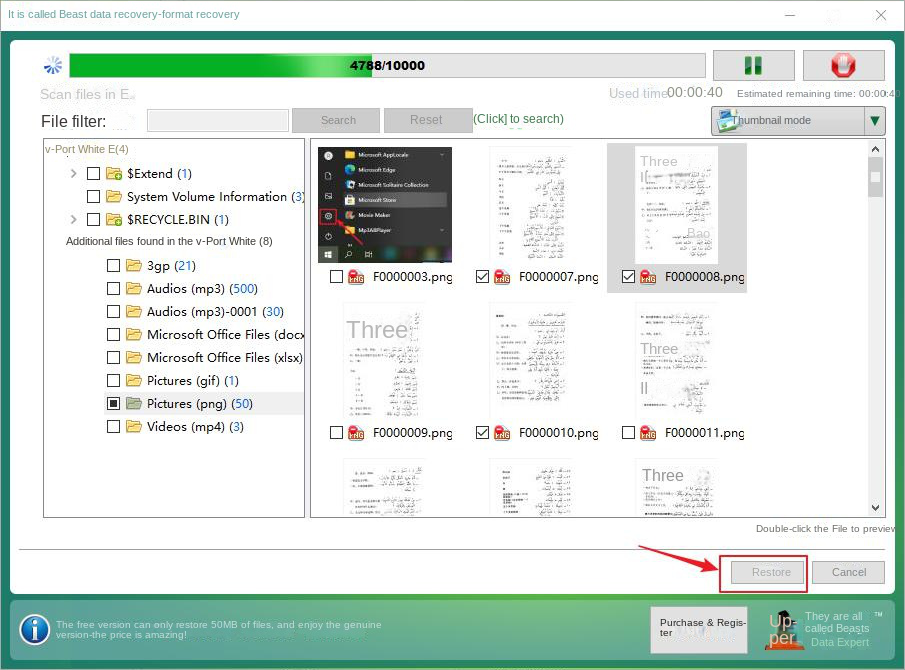Click the Pictures (png) folder icon
Image resolution: width=905 pixels, height=670 pixels.
click(x=135, y=403)
